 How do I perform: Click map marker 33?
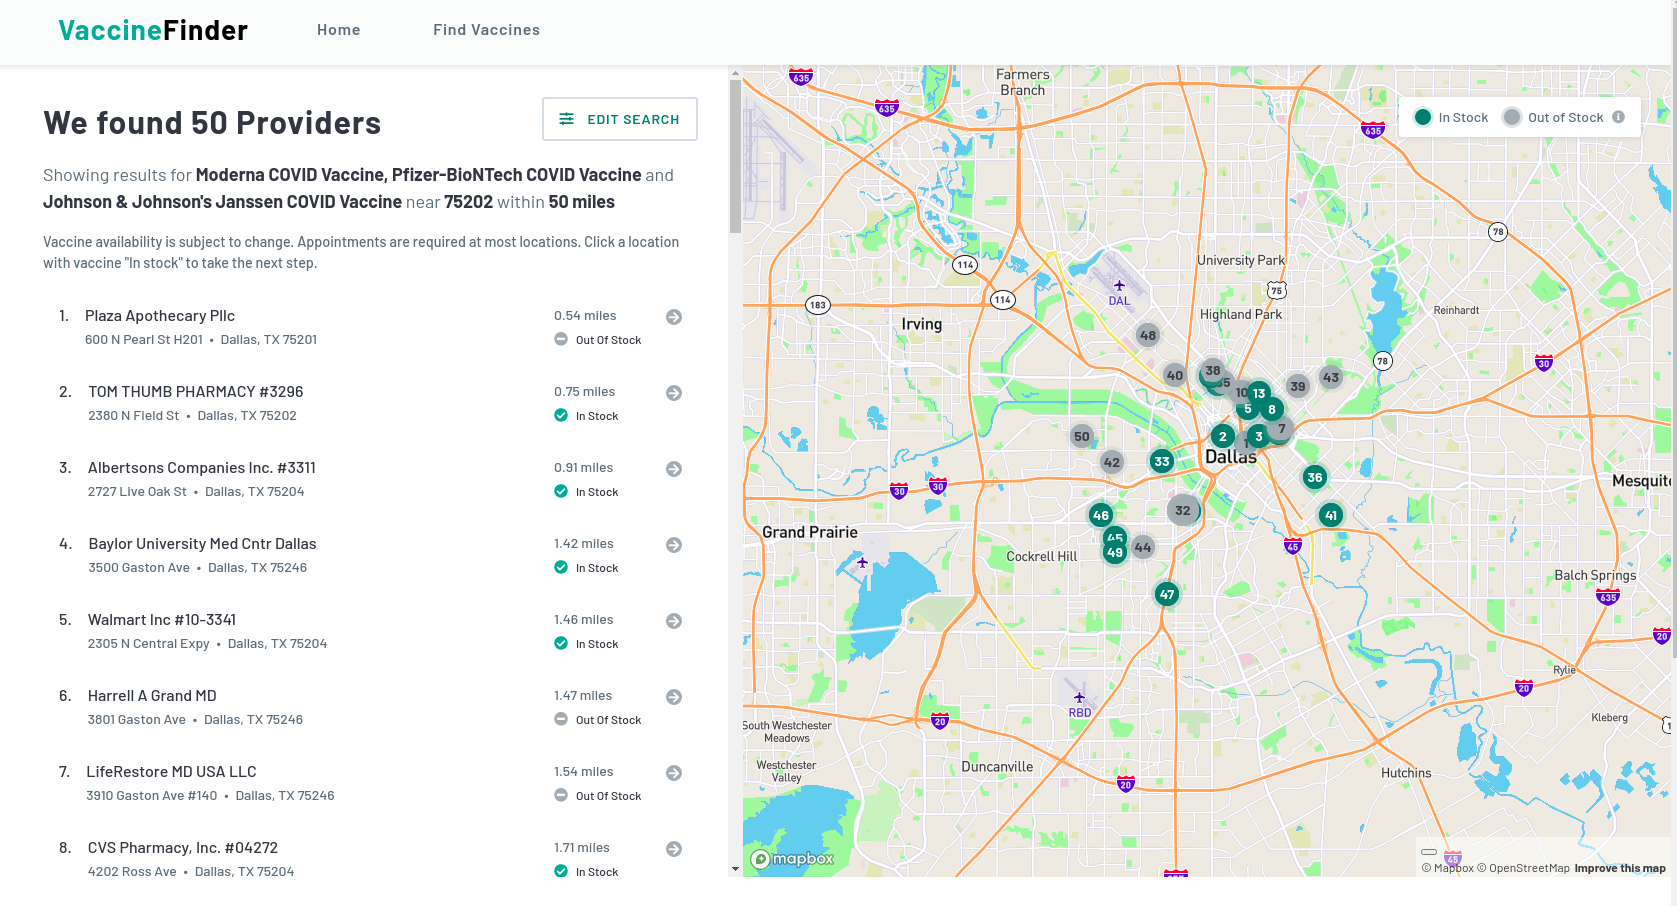1162,461
